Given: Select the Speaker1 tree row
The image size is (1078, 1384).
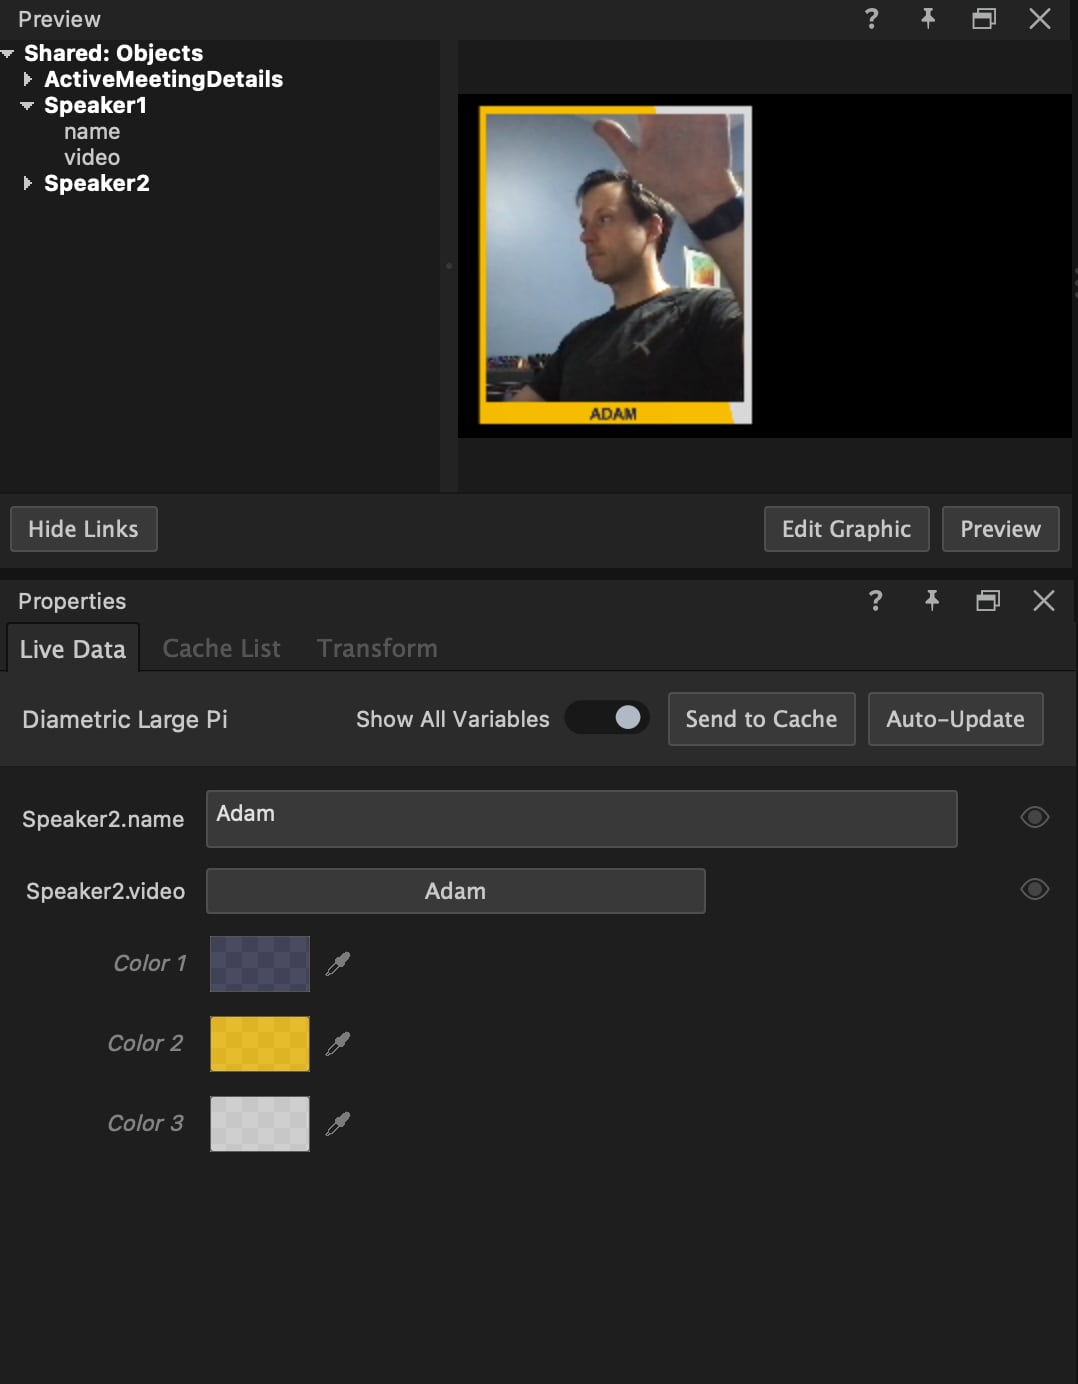Looking at the screenshot, I should (x=95, y=105).
